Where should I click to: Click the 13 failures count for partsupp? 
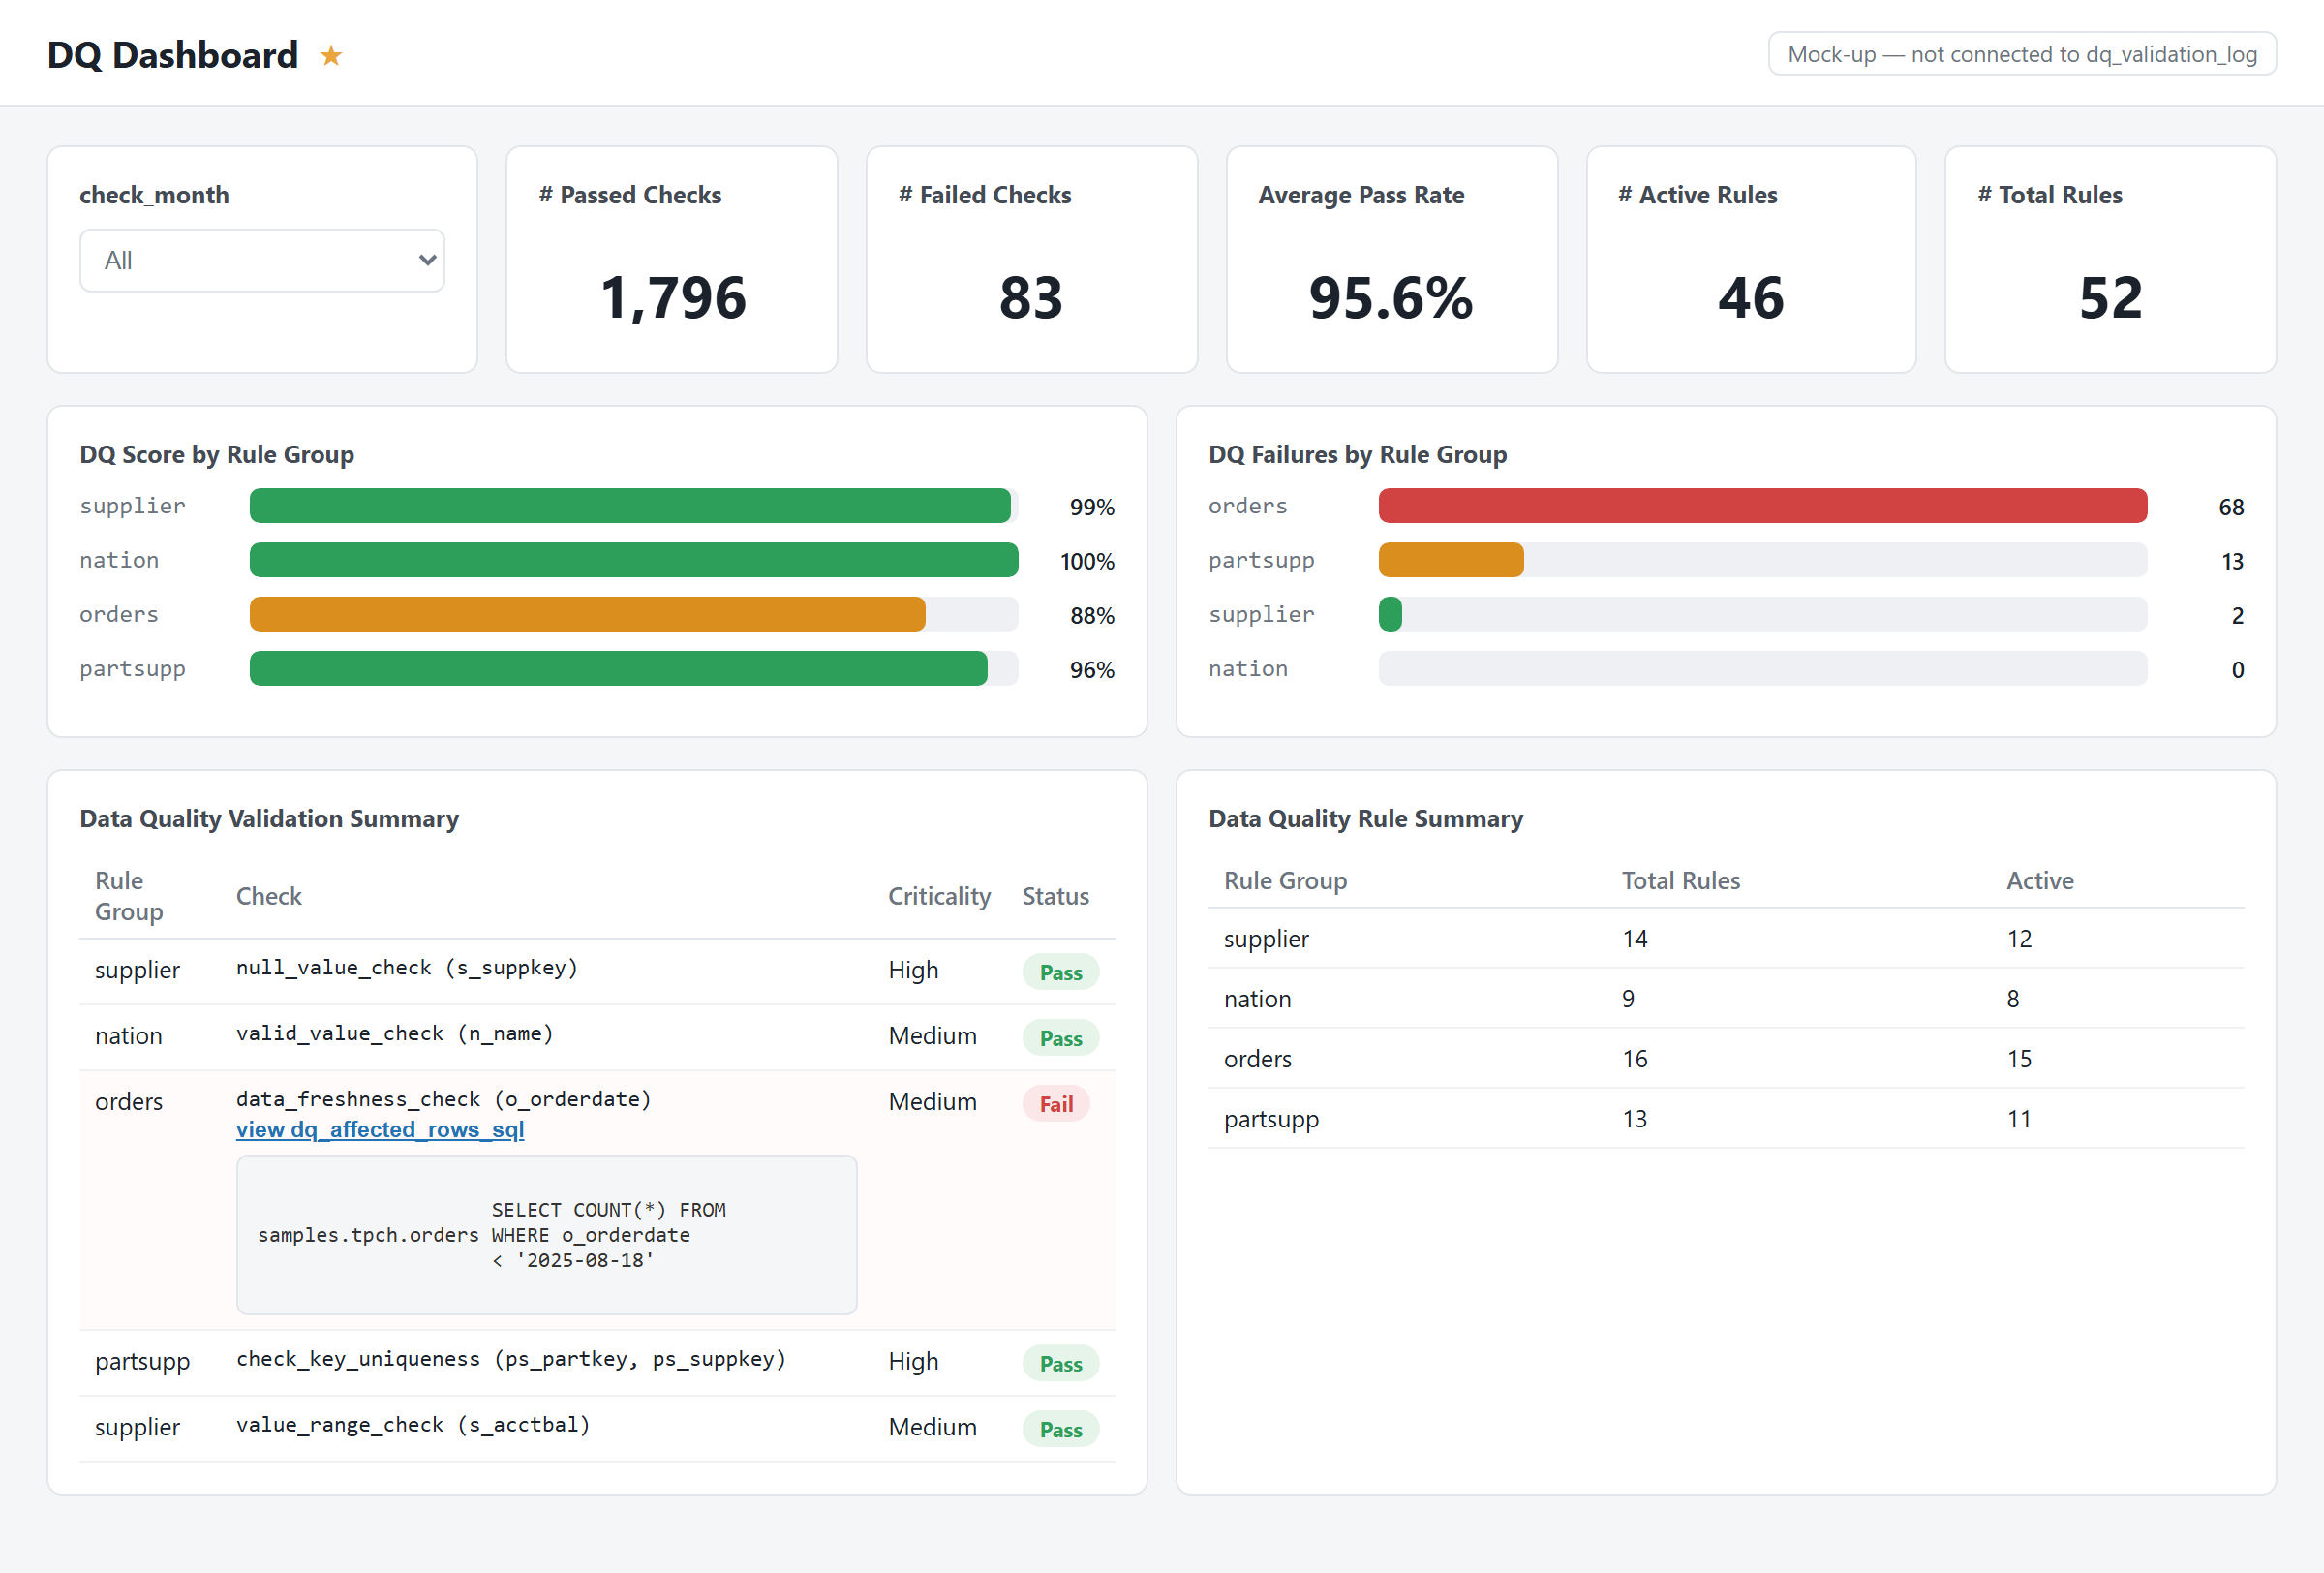tap(2232, 561)
